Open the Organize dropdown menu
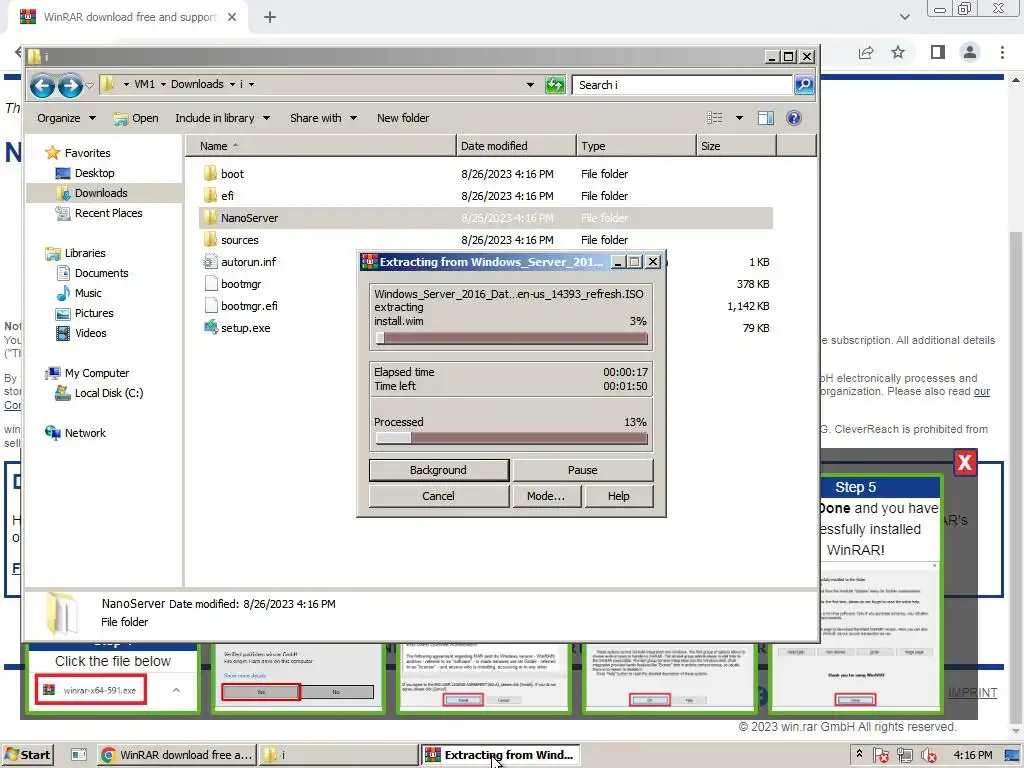 [x=66, y=118]
